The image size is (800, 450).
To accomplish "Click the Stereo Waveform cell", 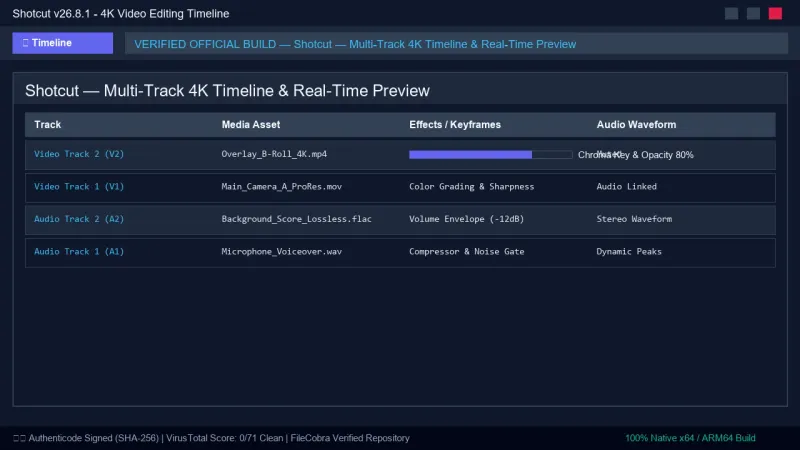I will (634, 219).
